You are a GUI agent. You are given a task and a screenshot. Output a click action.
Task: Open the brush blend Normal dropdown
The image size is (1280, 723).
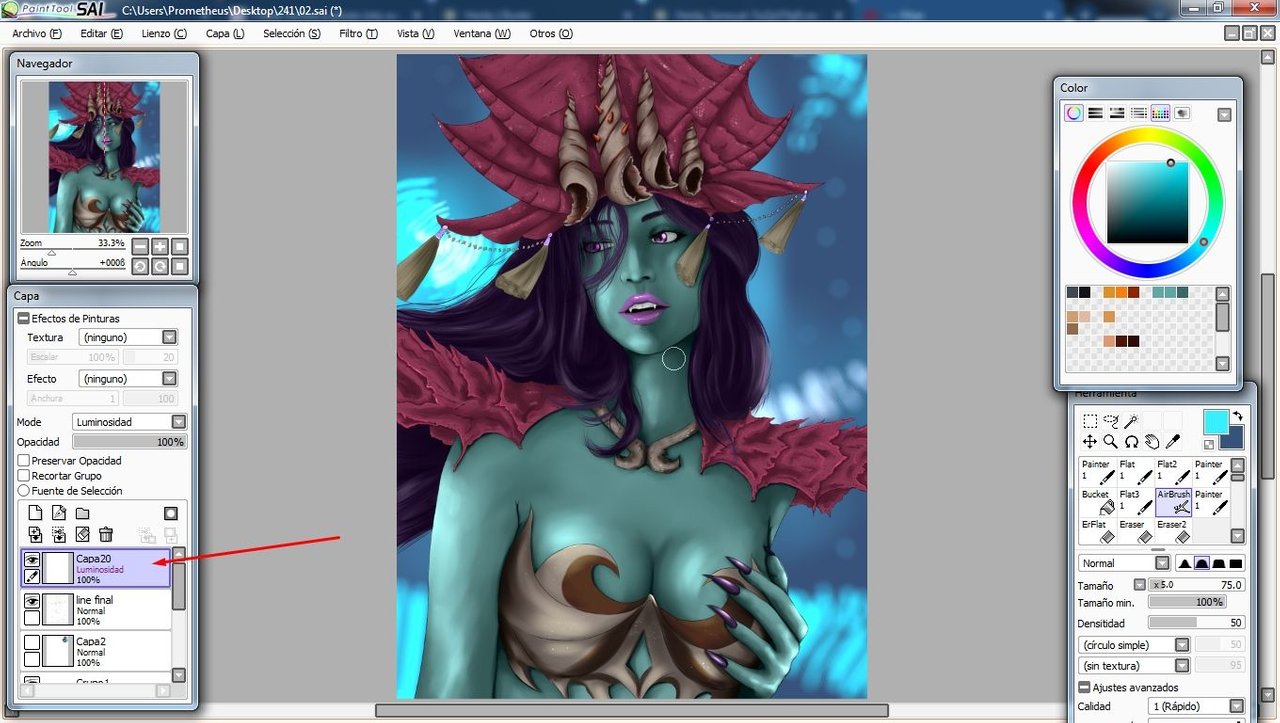pos(1125,563)
